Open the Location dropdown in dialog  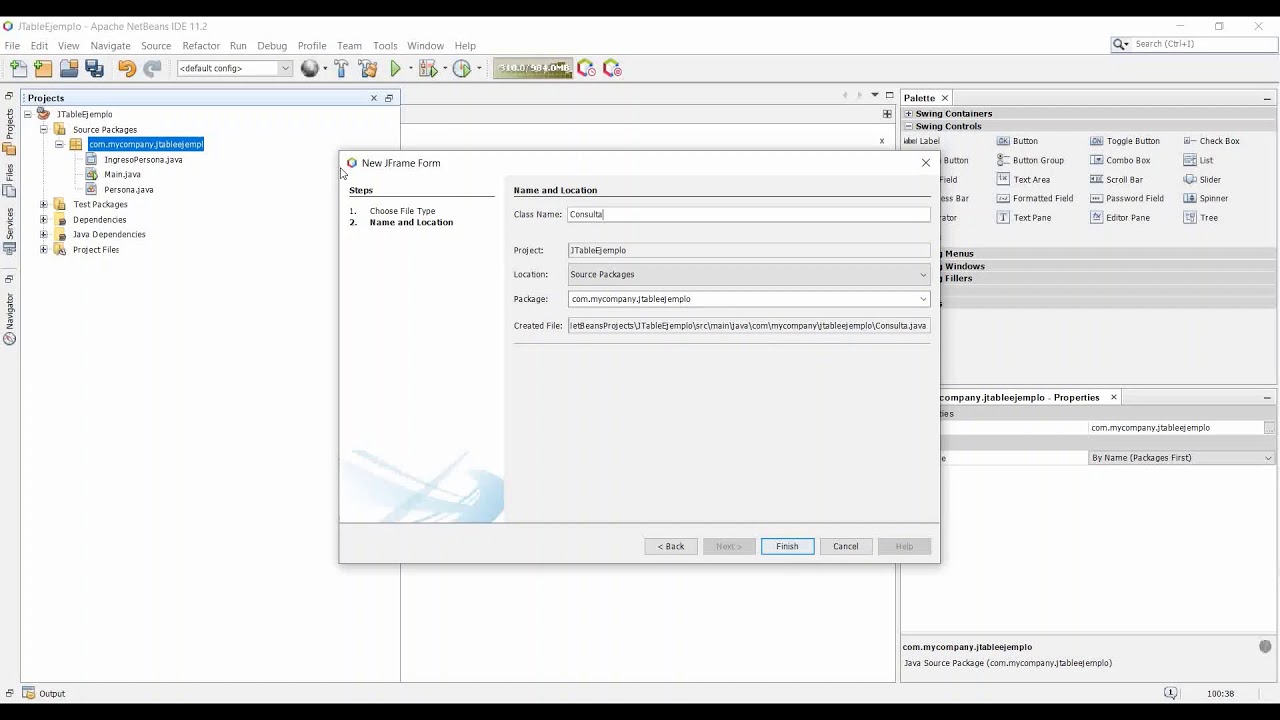(923, 274)
